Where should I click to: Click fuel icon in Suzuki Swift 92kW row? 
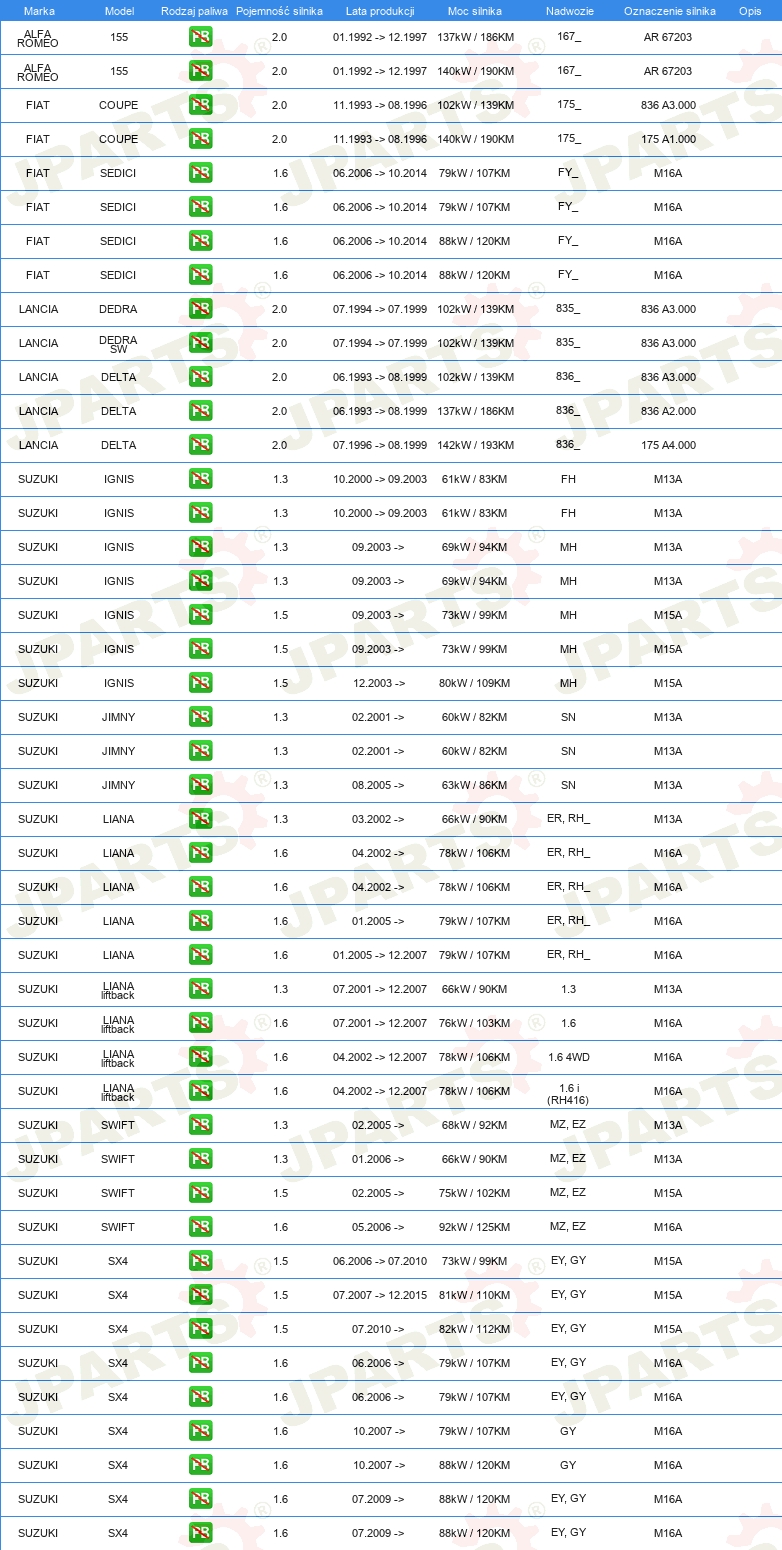pyautogui.click(x=200, y=1227)
